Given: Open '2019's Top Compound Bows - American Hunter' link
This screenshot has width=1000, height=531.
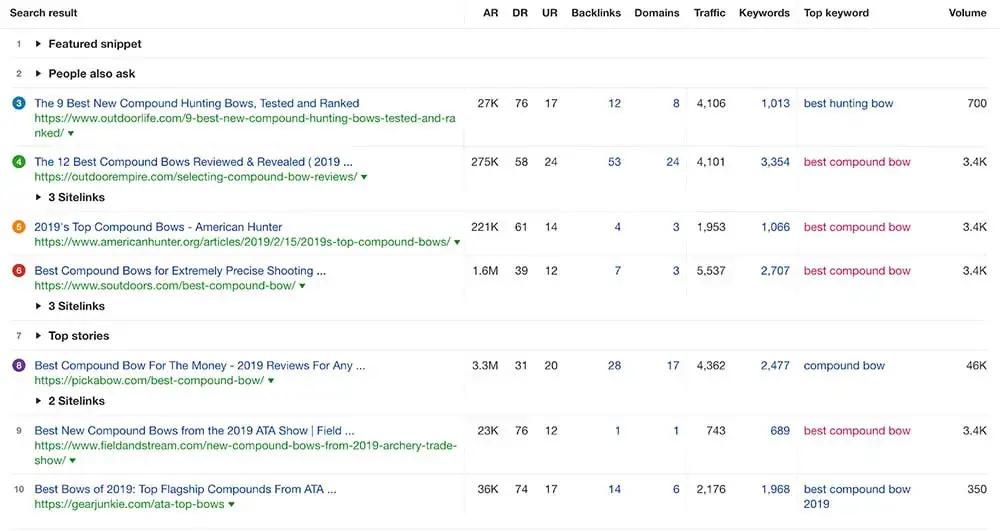Looking at the screenshot, I should [x=158, y=227].
